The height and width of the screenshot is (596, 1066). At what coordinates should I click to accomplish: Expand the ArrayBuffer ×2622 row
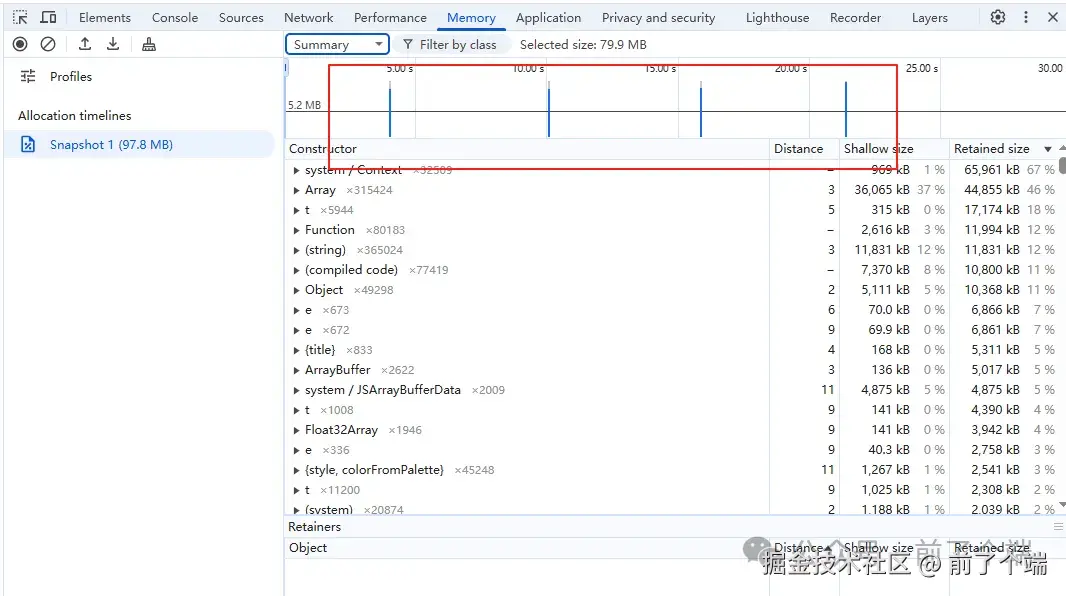pos(296,370)
